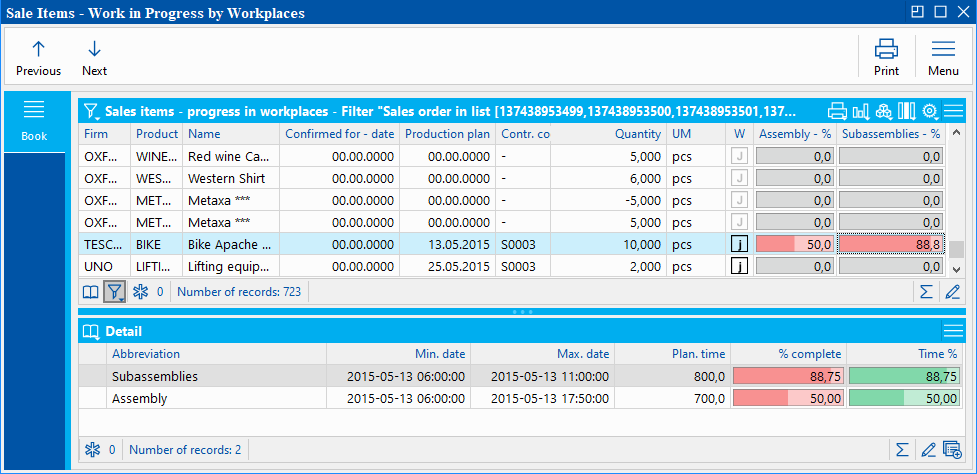The image size is (977, 474).
Task: Open the Detail panel hamburger menu
Action: [953, 331]
